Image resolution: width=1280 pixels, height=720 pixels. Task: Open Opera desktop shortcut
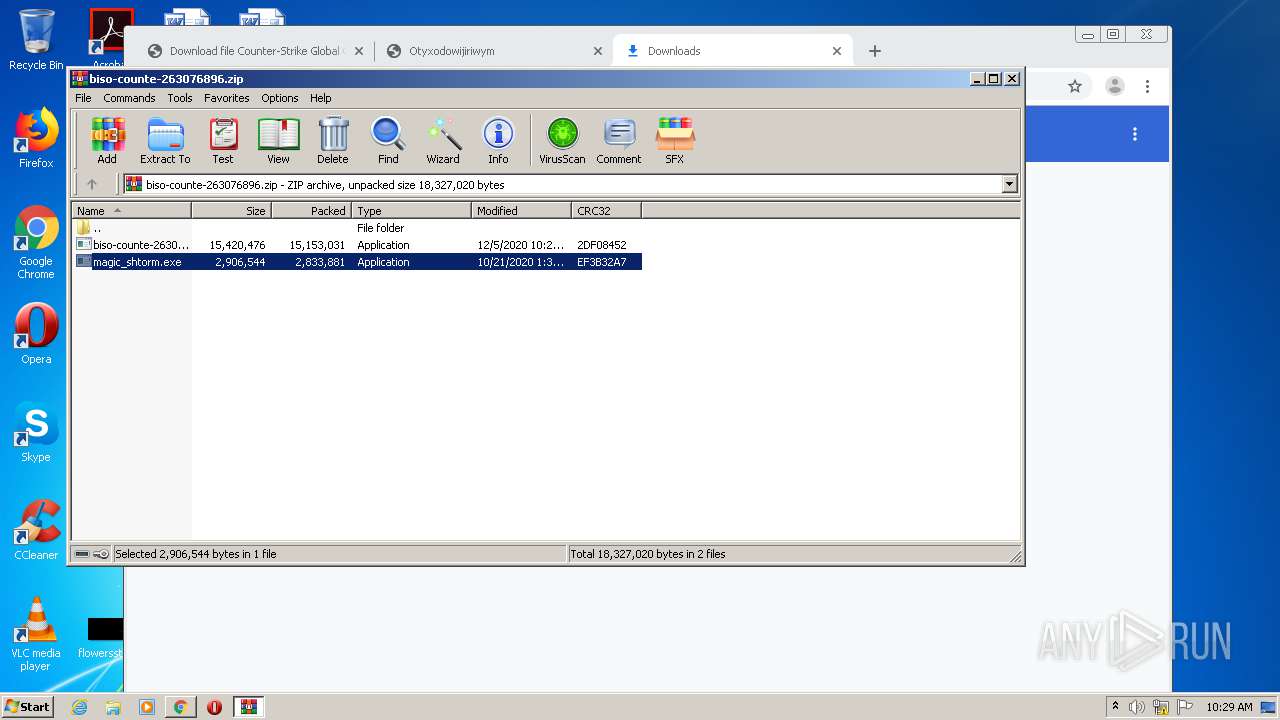click(x=36, y=334)
